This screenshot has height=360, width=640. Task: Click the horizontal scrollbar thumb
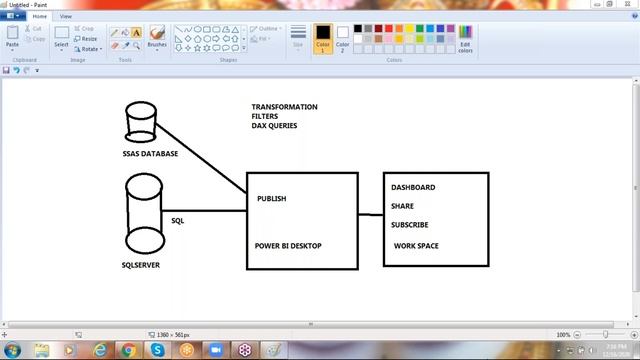311,324
